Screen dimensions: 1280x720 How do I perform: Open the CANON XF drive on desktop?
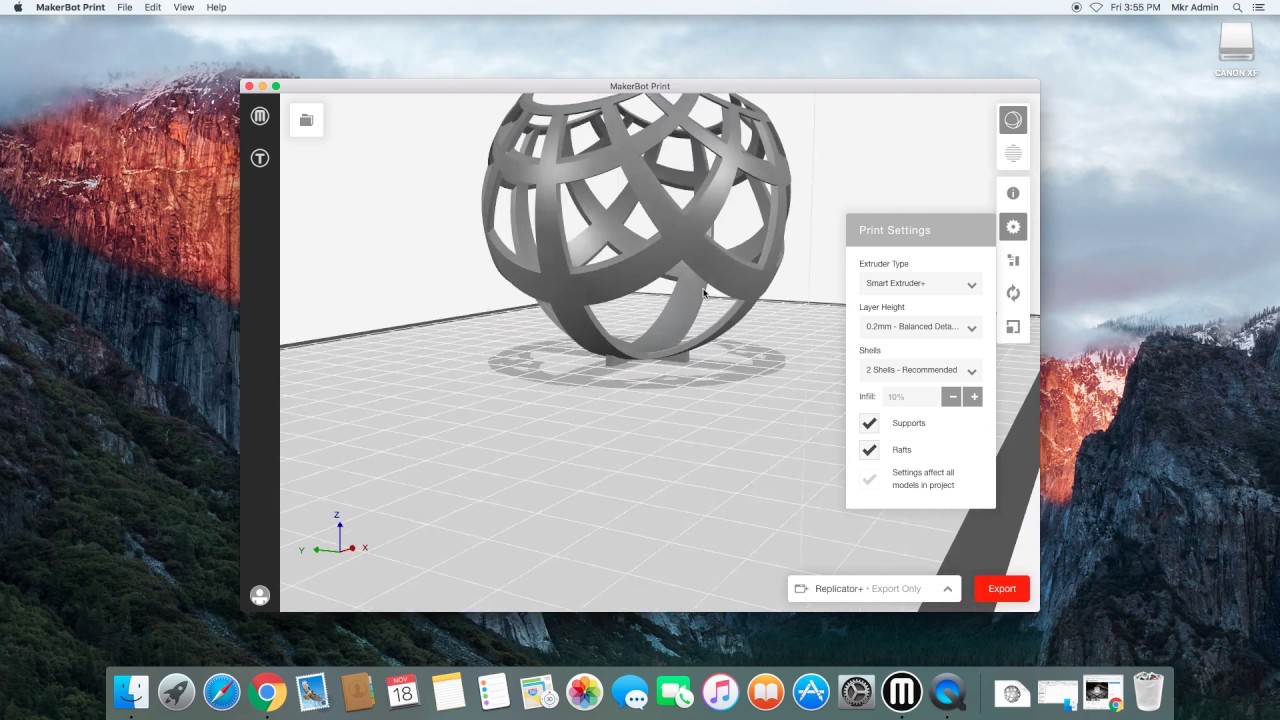[x=1236, y=48]
